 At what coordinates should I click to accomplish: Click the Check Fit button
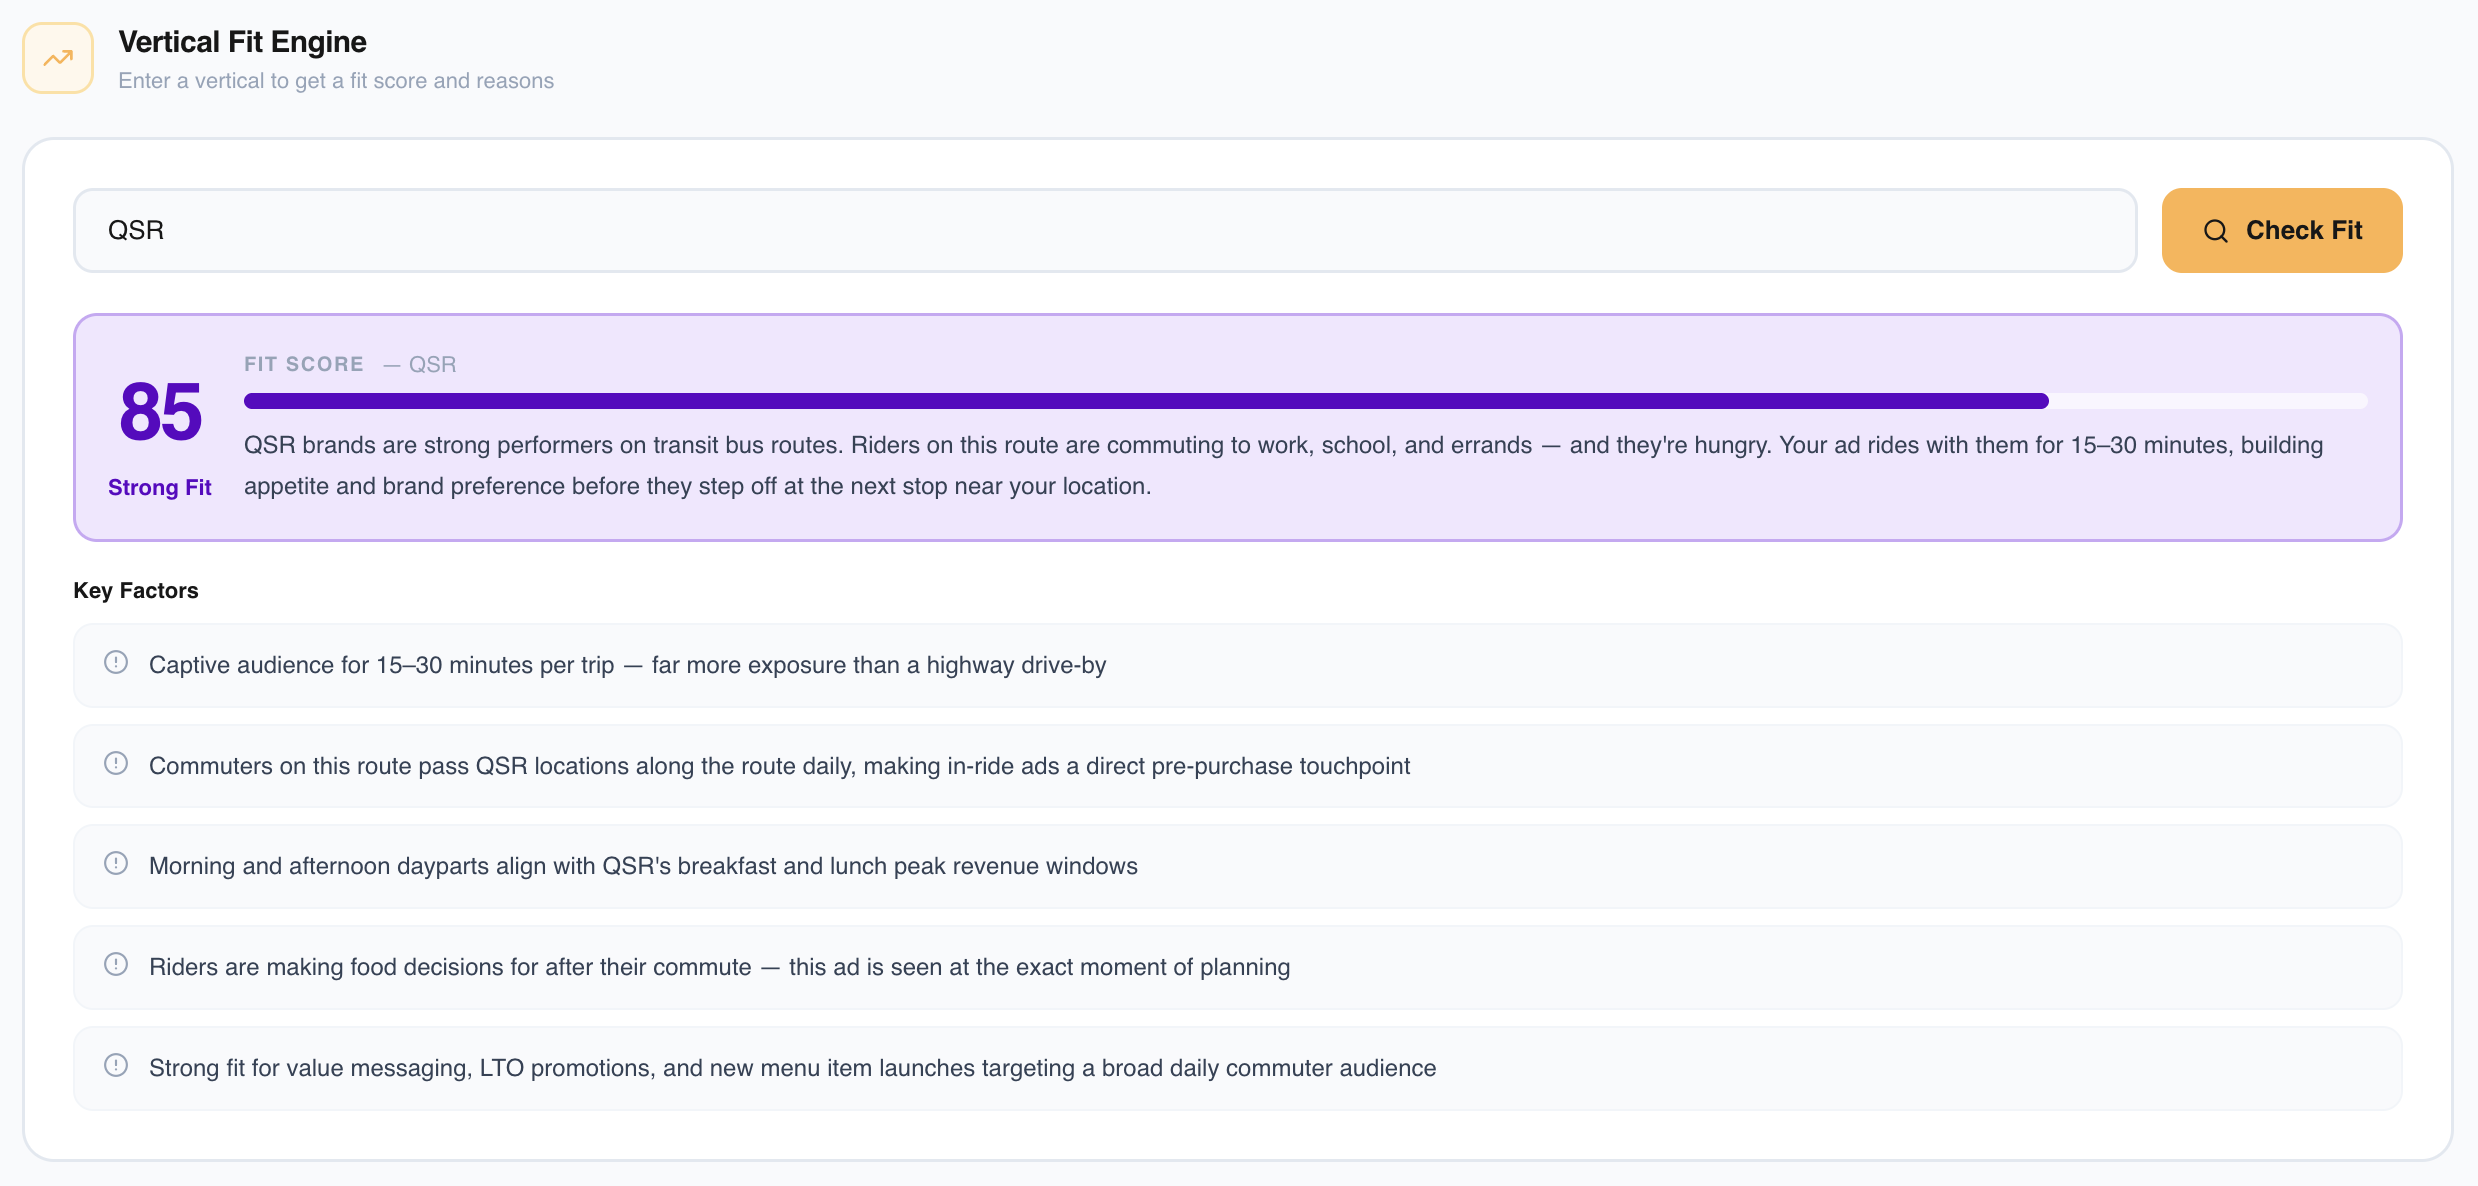[x=2282, y=230]
